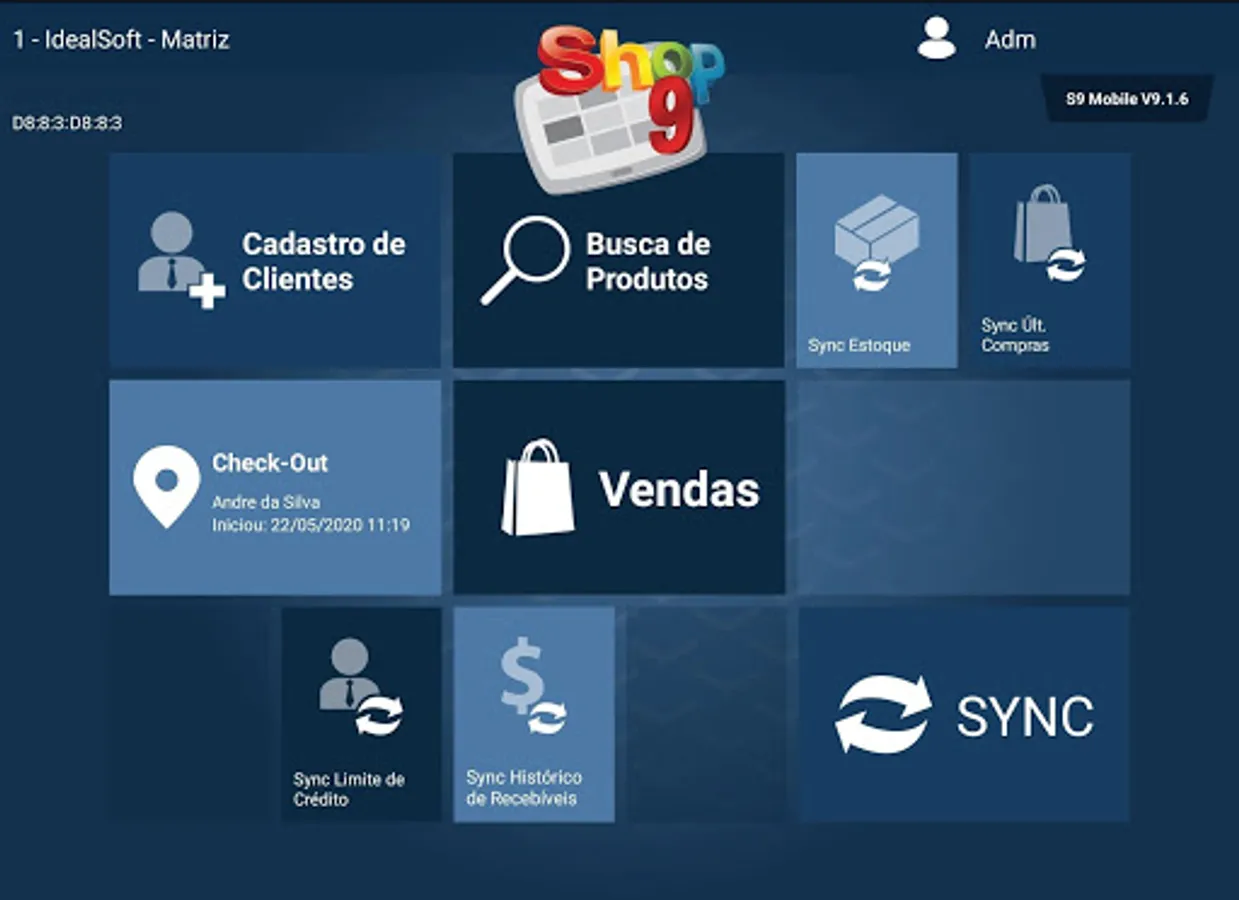Click the D8:8:3:D8:8:3 device identifier
Screen dimensions: 1239x900
[x=67, y=123]
